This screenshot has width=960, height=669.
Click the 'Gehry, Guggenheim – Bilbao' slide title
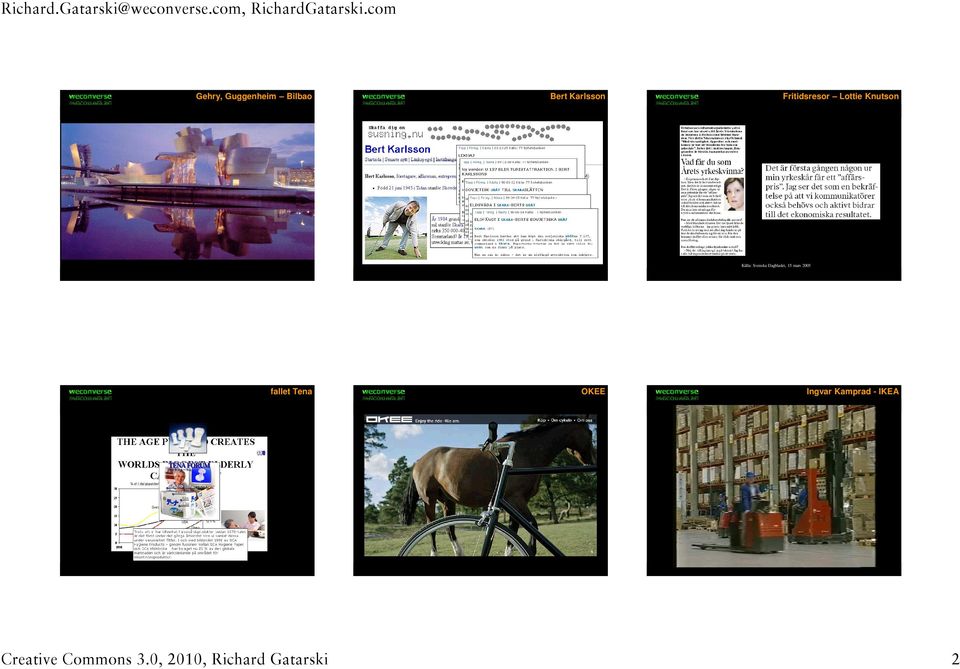pos(254,96)
